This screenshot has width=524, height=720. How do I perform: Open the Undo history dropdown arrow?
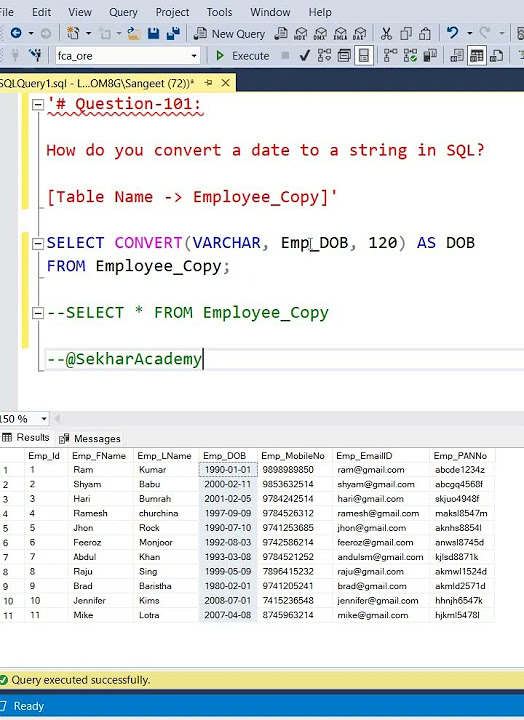coord(469,34)
